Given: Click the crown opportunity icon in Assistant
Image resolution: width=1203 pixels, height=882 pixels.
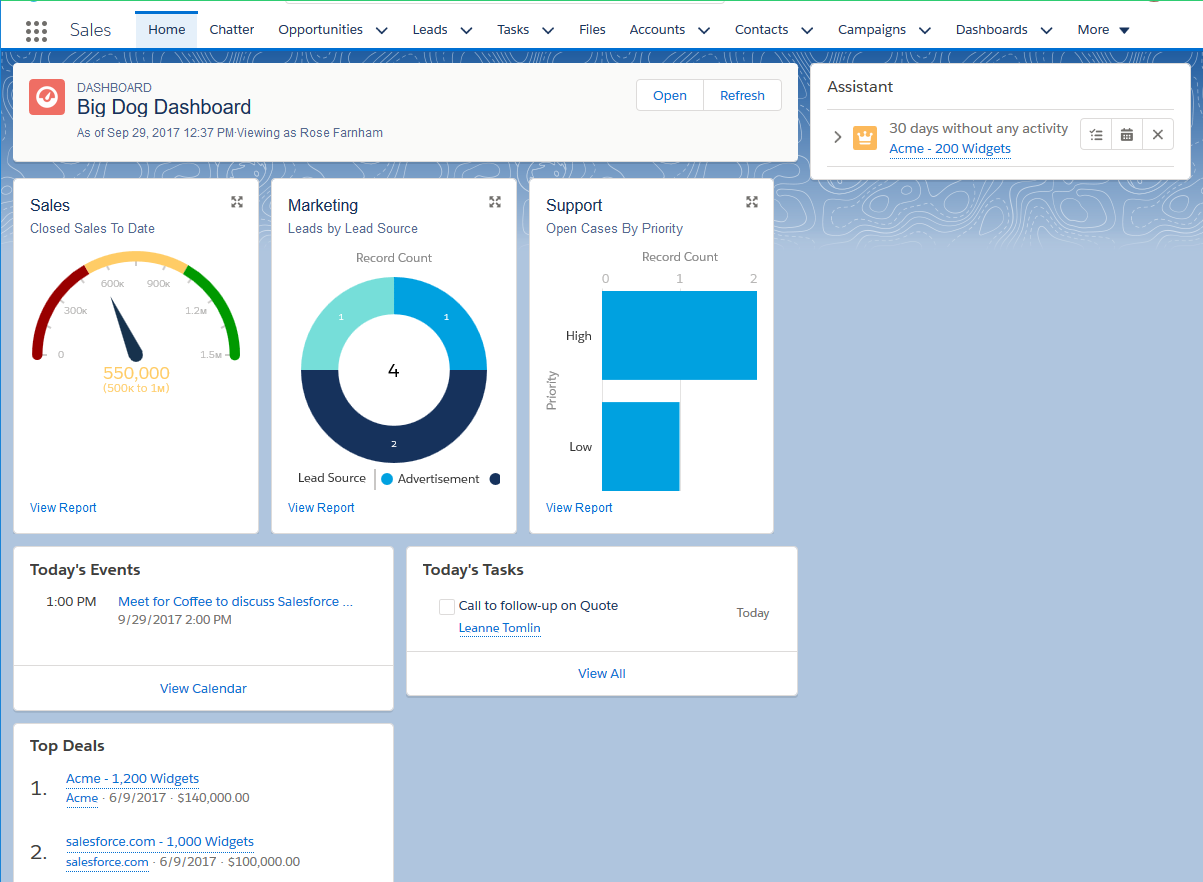Looking at the screenshot, I should click(864, 138).
